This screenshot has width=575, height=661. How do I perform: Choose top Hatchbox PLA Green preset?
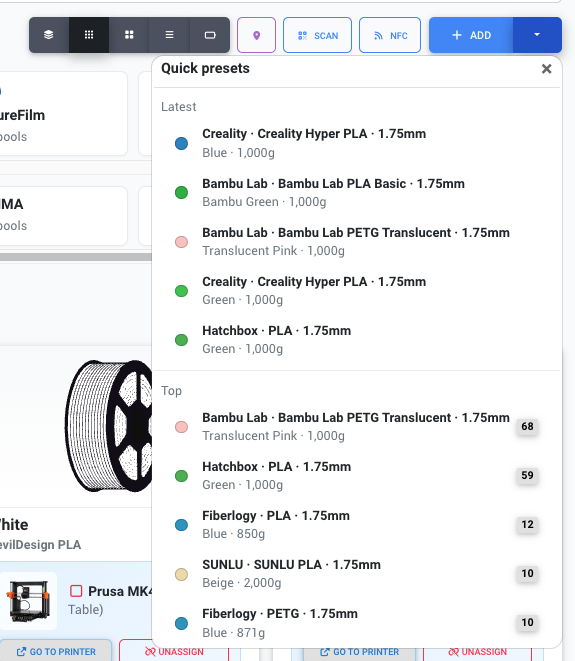tap(357, 476)
